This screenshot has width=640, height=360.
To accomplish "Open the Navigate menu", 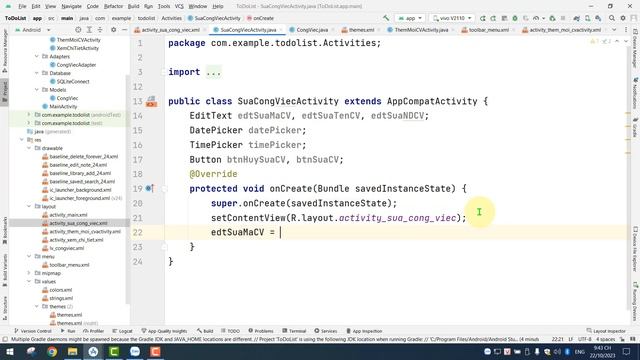I will pyautogui.click(x=71, y=7).
